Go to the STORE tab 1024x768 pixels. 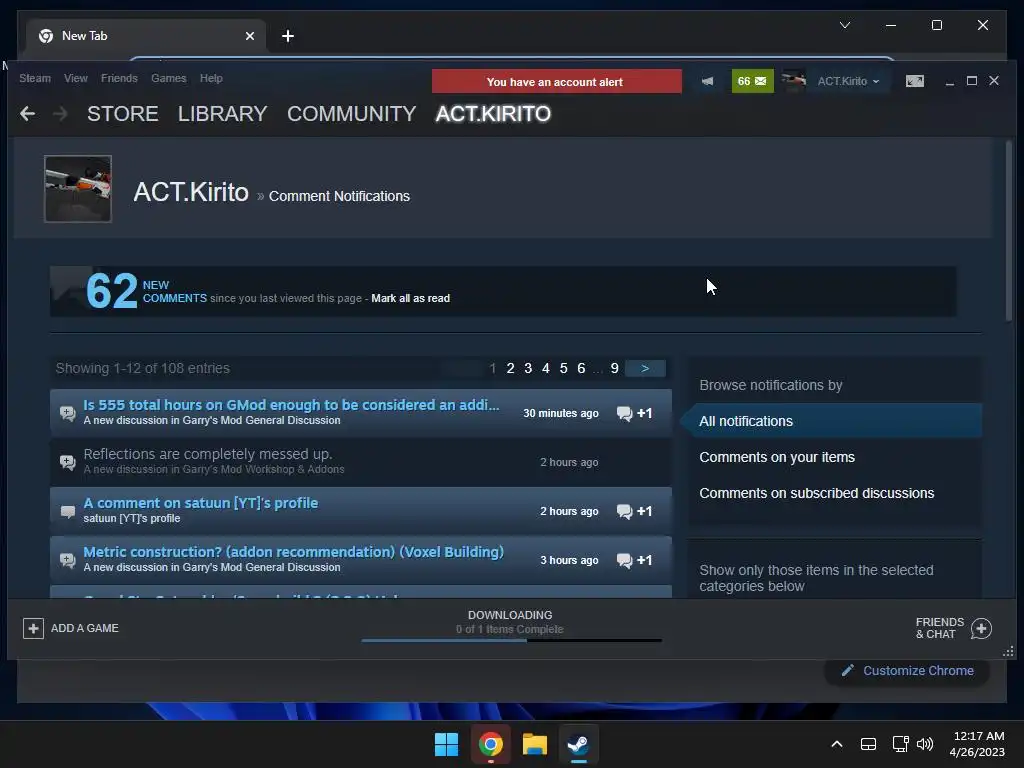[x=123, y=114]
